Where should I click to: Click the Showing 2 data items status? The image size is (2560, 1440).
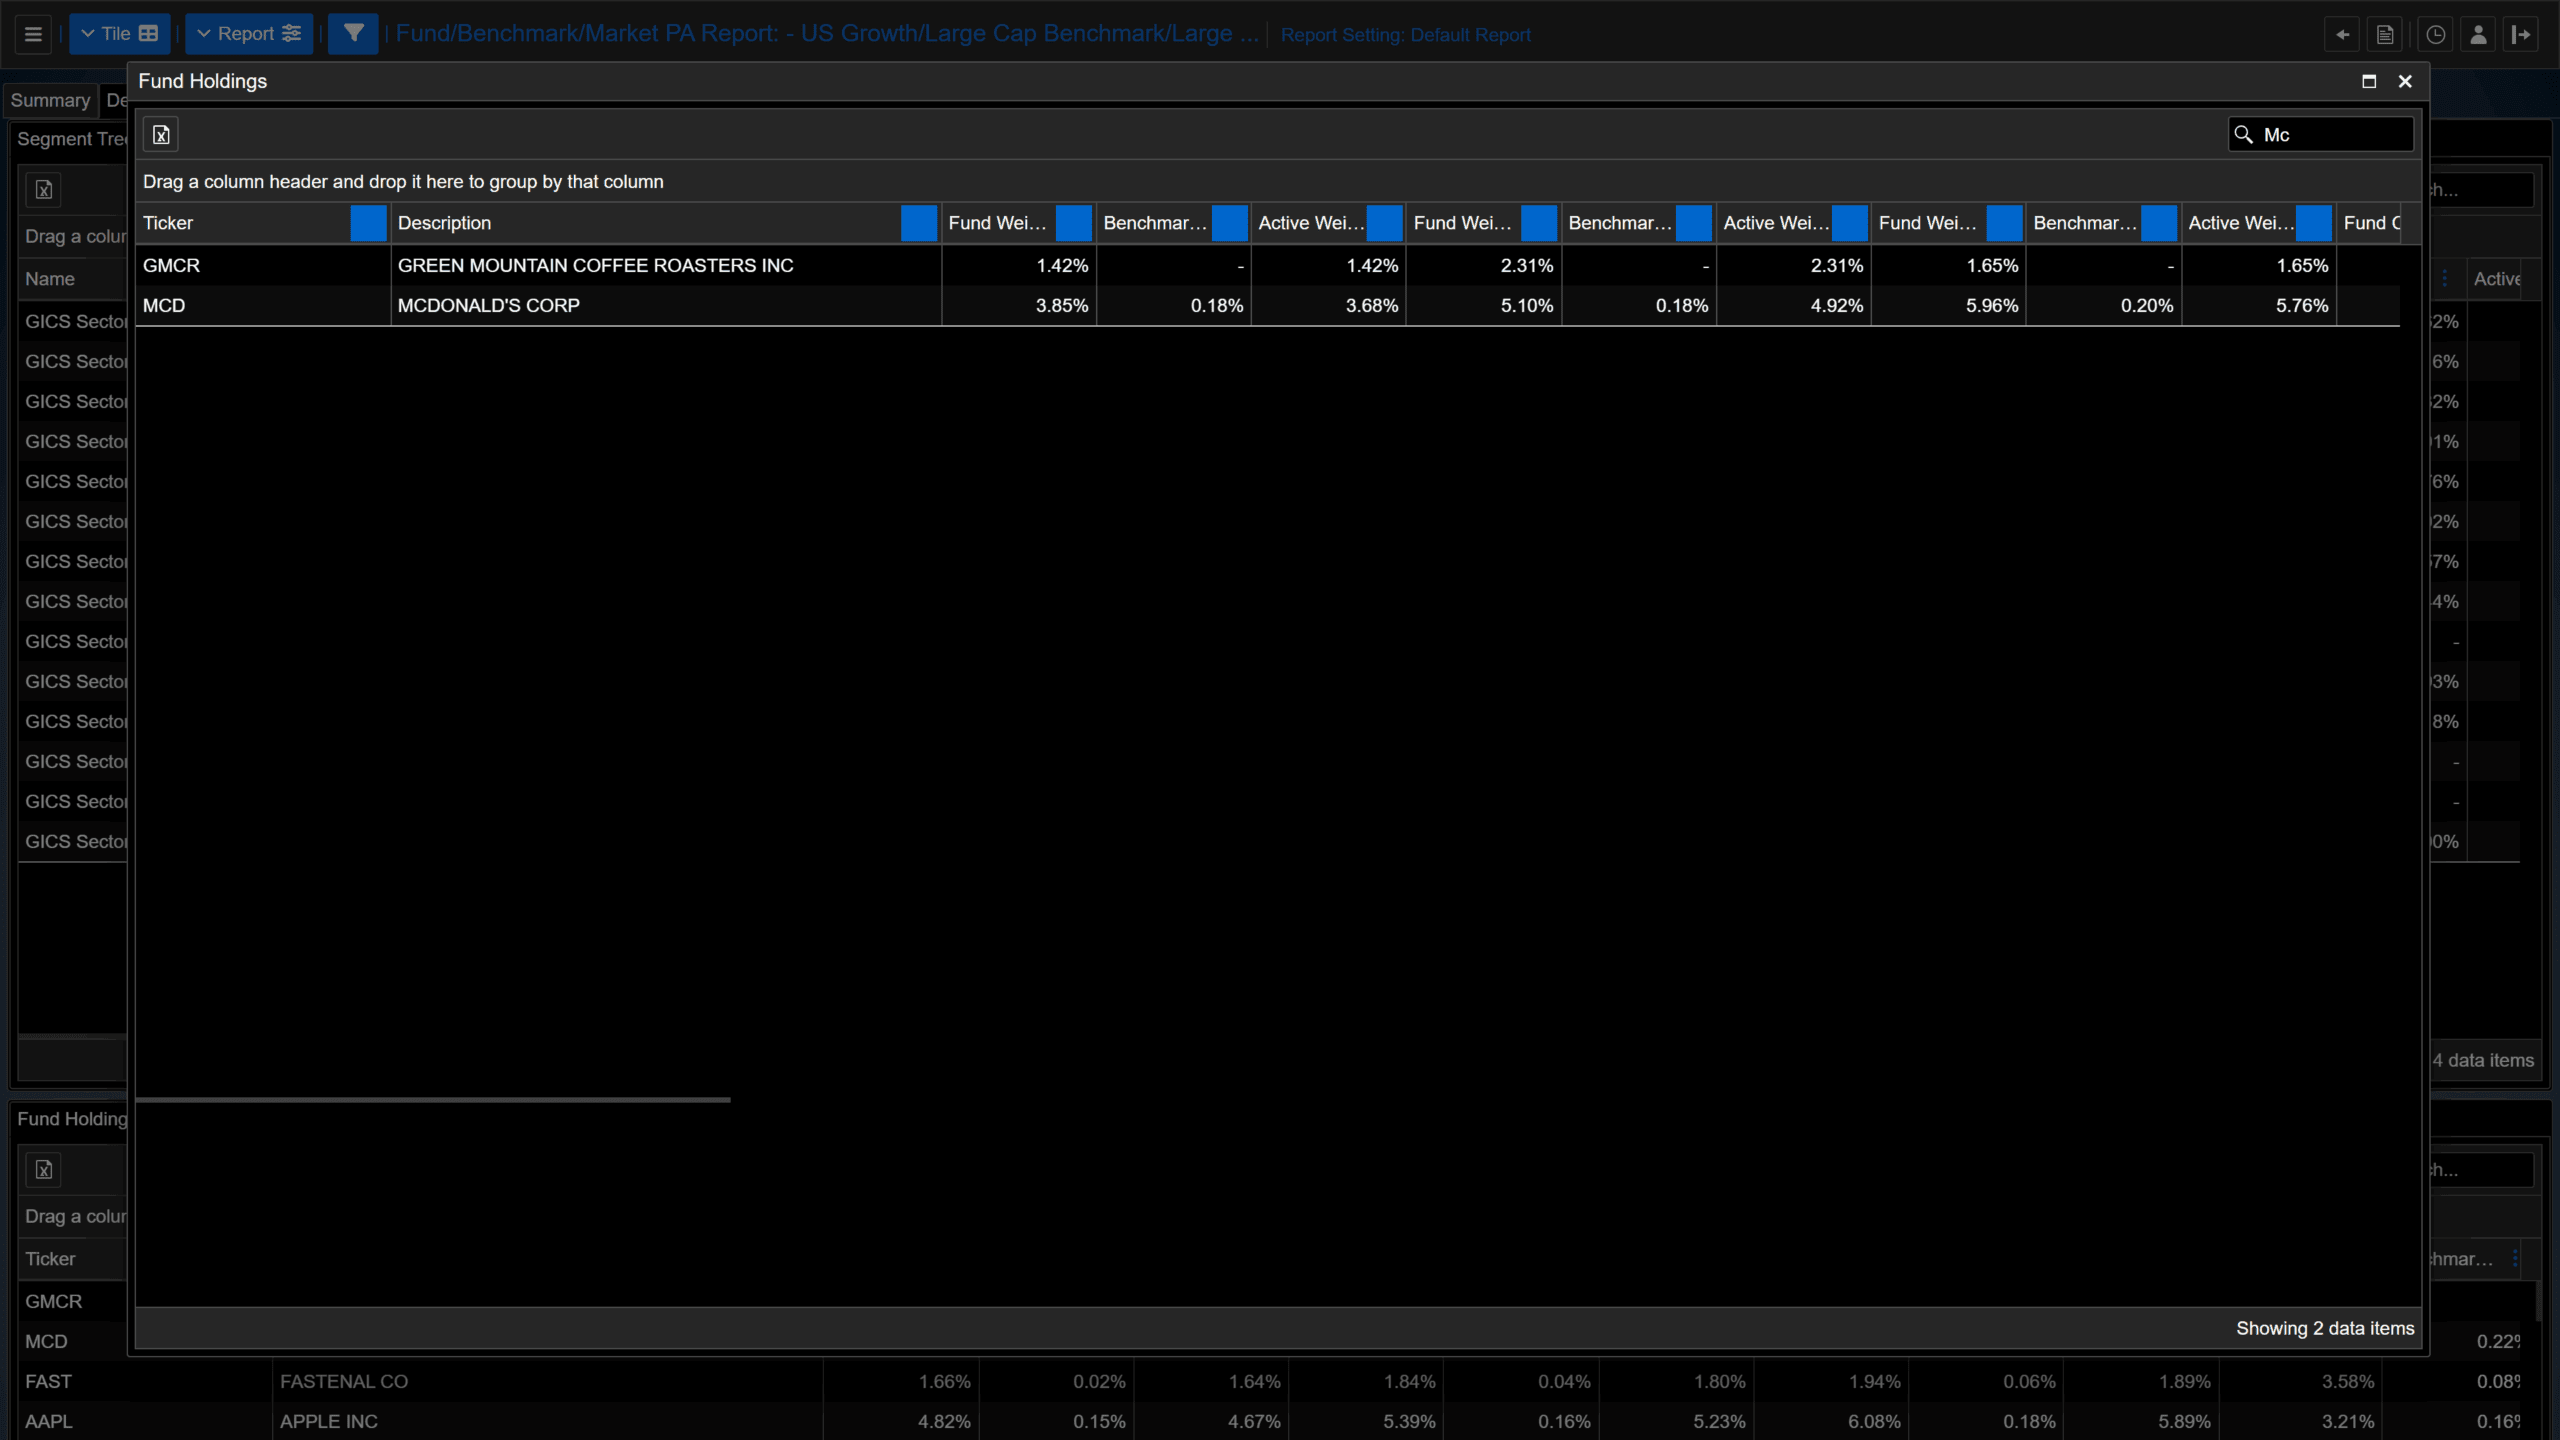[x=2325, y=1328]
